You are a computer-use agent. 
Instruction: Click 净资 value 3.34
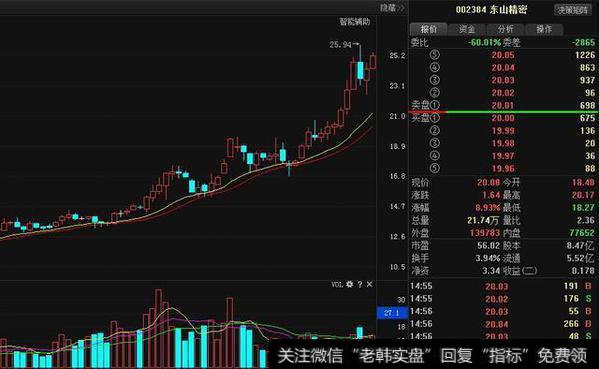pyautogui.click(x=491, y=271)
